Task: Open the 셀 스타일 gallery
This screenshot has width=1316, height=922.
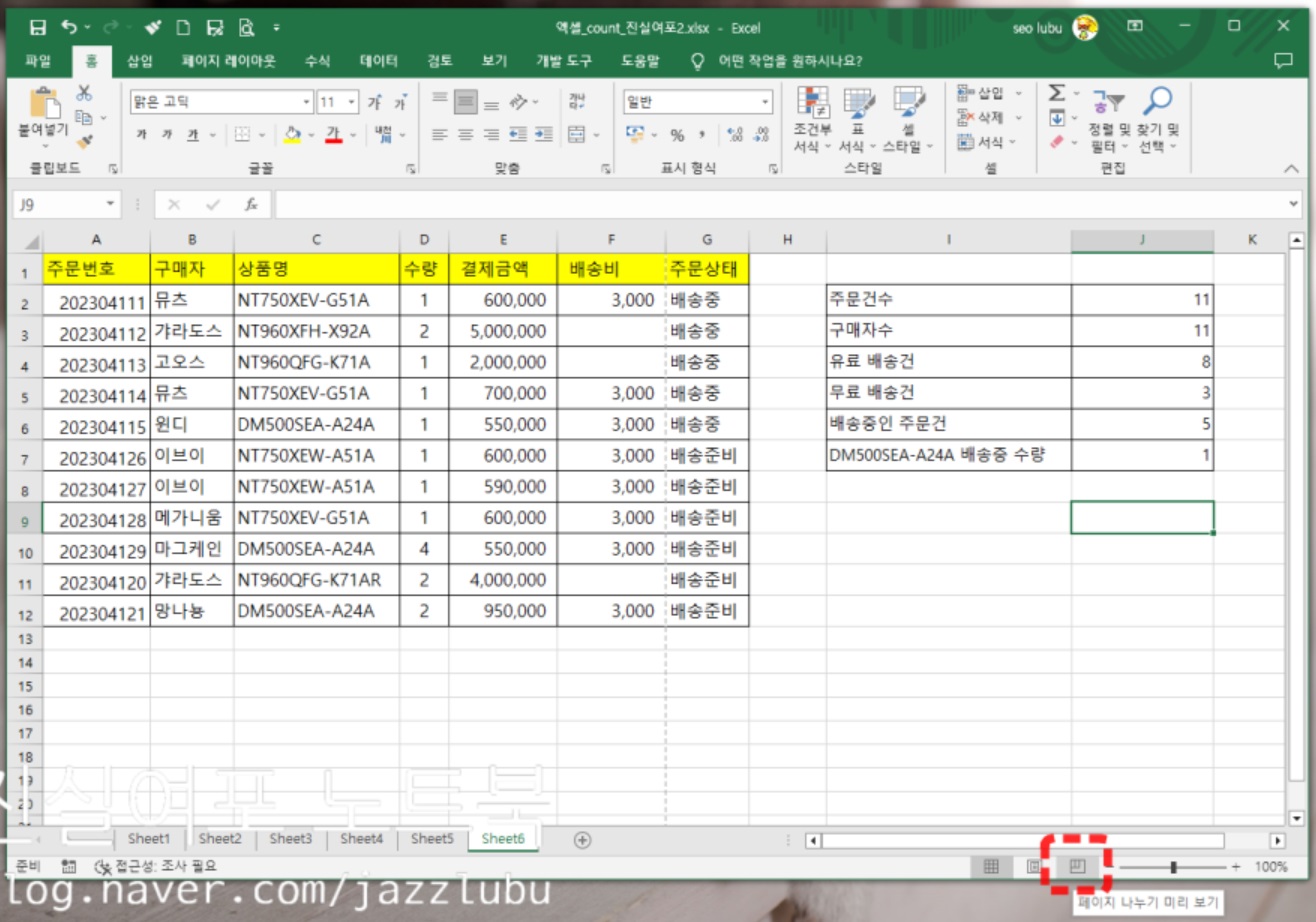Action: [x=907, y=120]
